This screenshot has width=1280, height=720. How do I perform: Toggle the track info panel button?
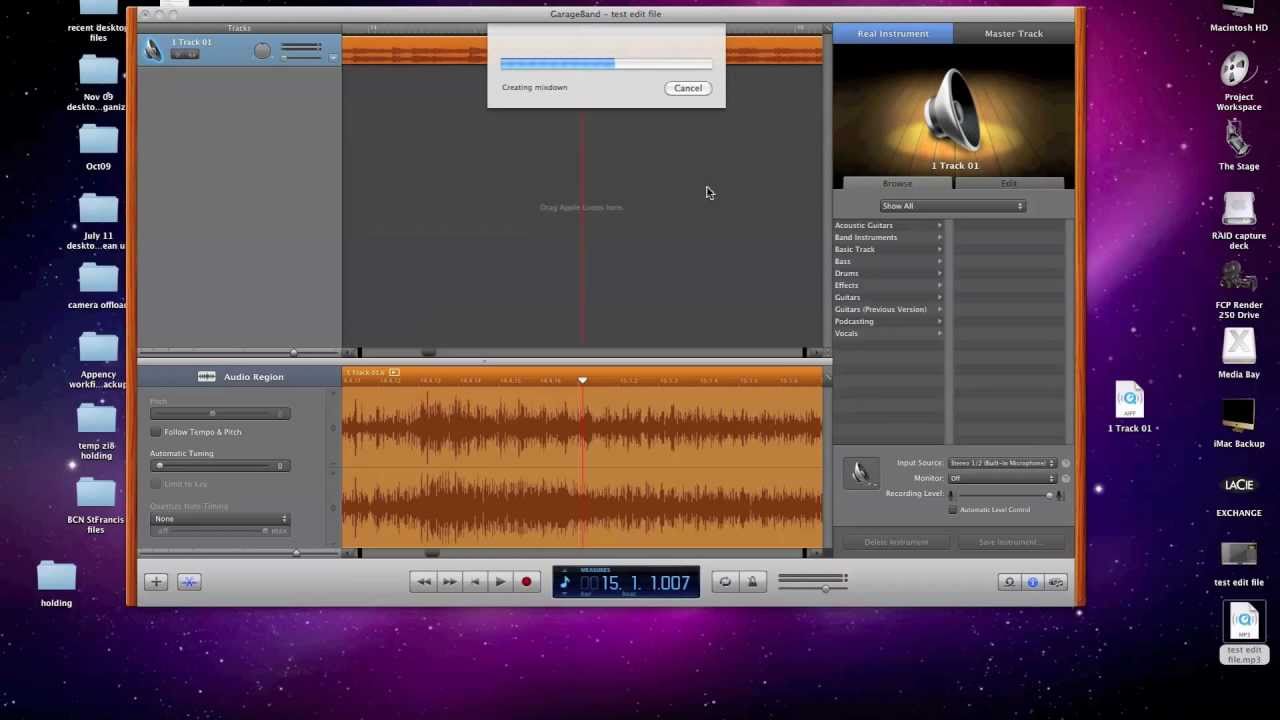pos(1033,582)
